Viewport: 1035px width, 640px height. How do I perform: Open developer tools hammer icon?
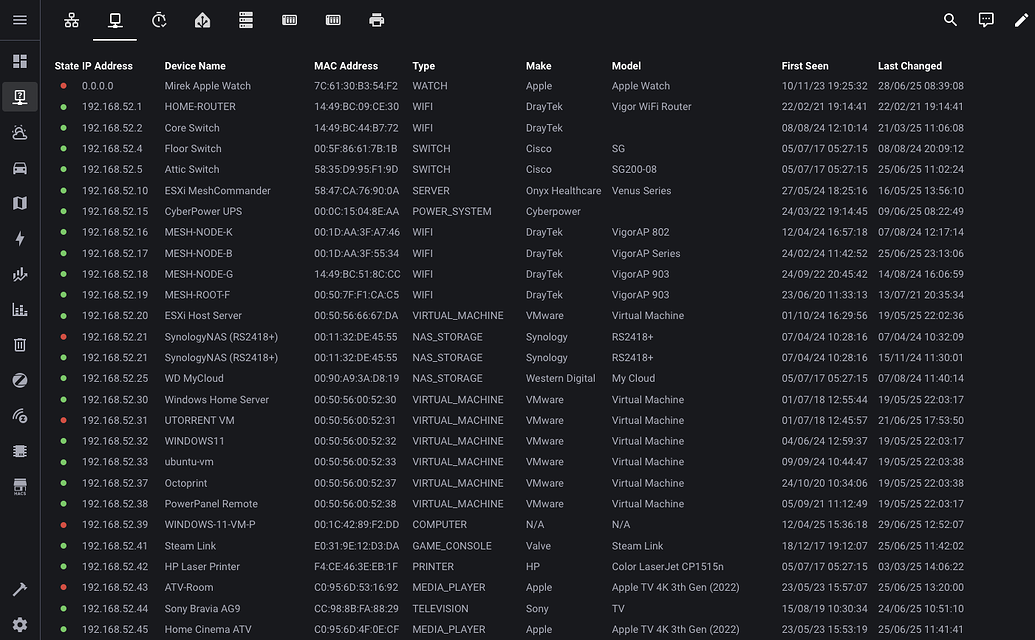tap(20, 589)
